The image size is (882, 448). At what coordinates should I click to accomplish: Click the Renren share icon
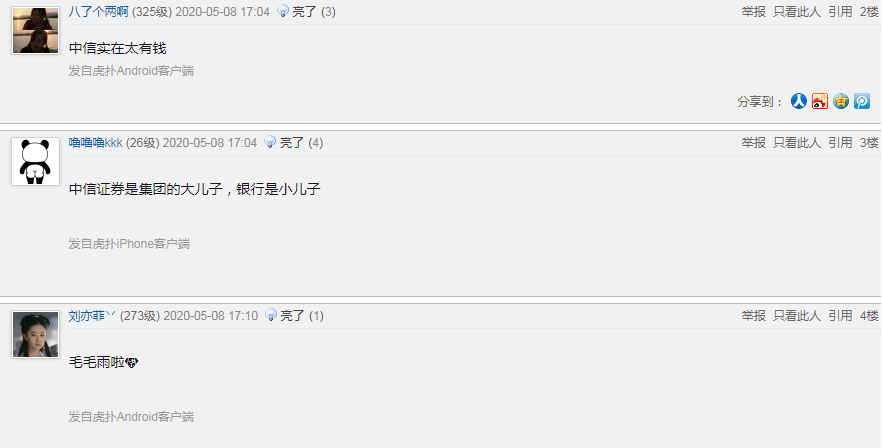(x=799, y=101)
